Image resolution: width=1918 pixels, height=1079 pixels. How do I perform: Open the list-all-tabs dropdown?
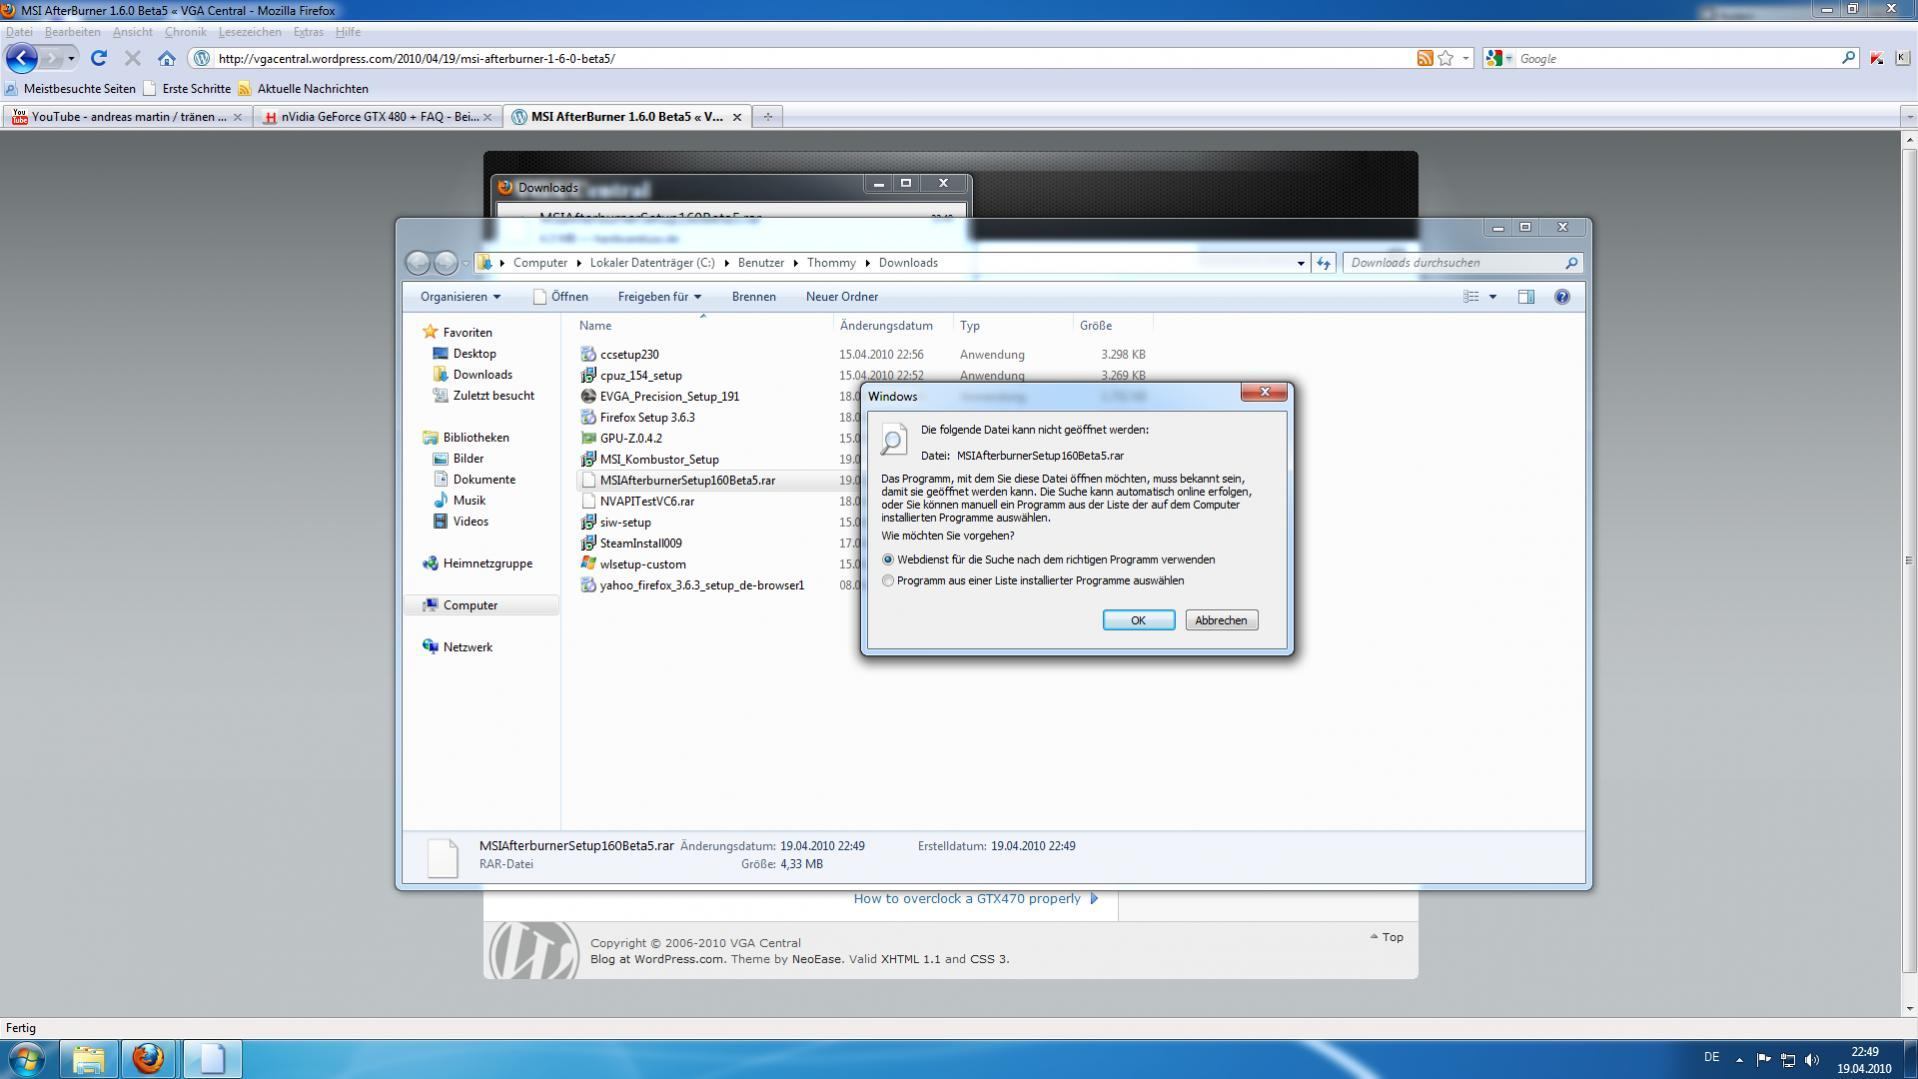pyautogui.click(x=1908, y=116)
